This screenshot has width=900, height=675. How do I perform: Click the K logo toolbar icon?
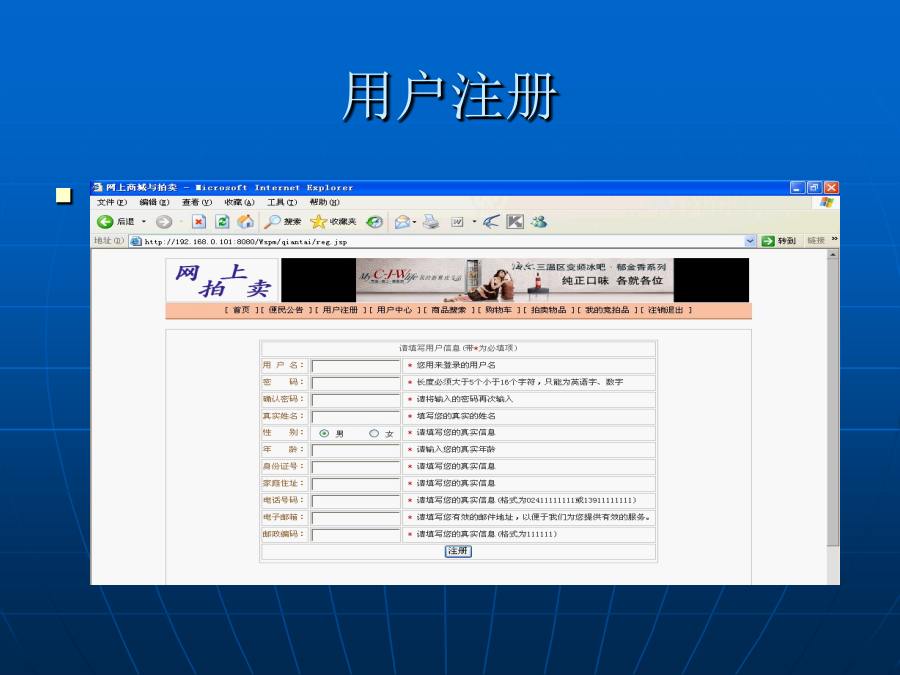[515, 222]
